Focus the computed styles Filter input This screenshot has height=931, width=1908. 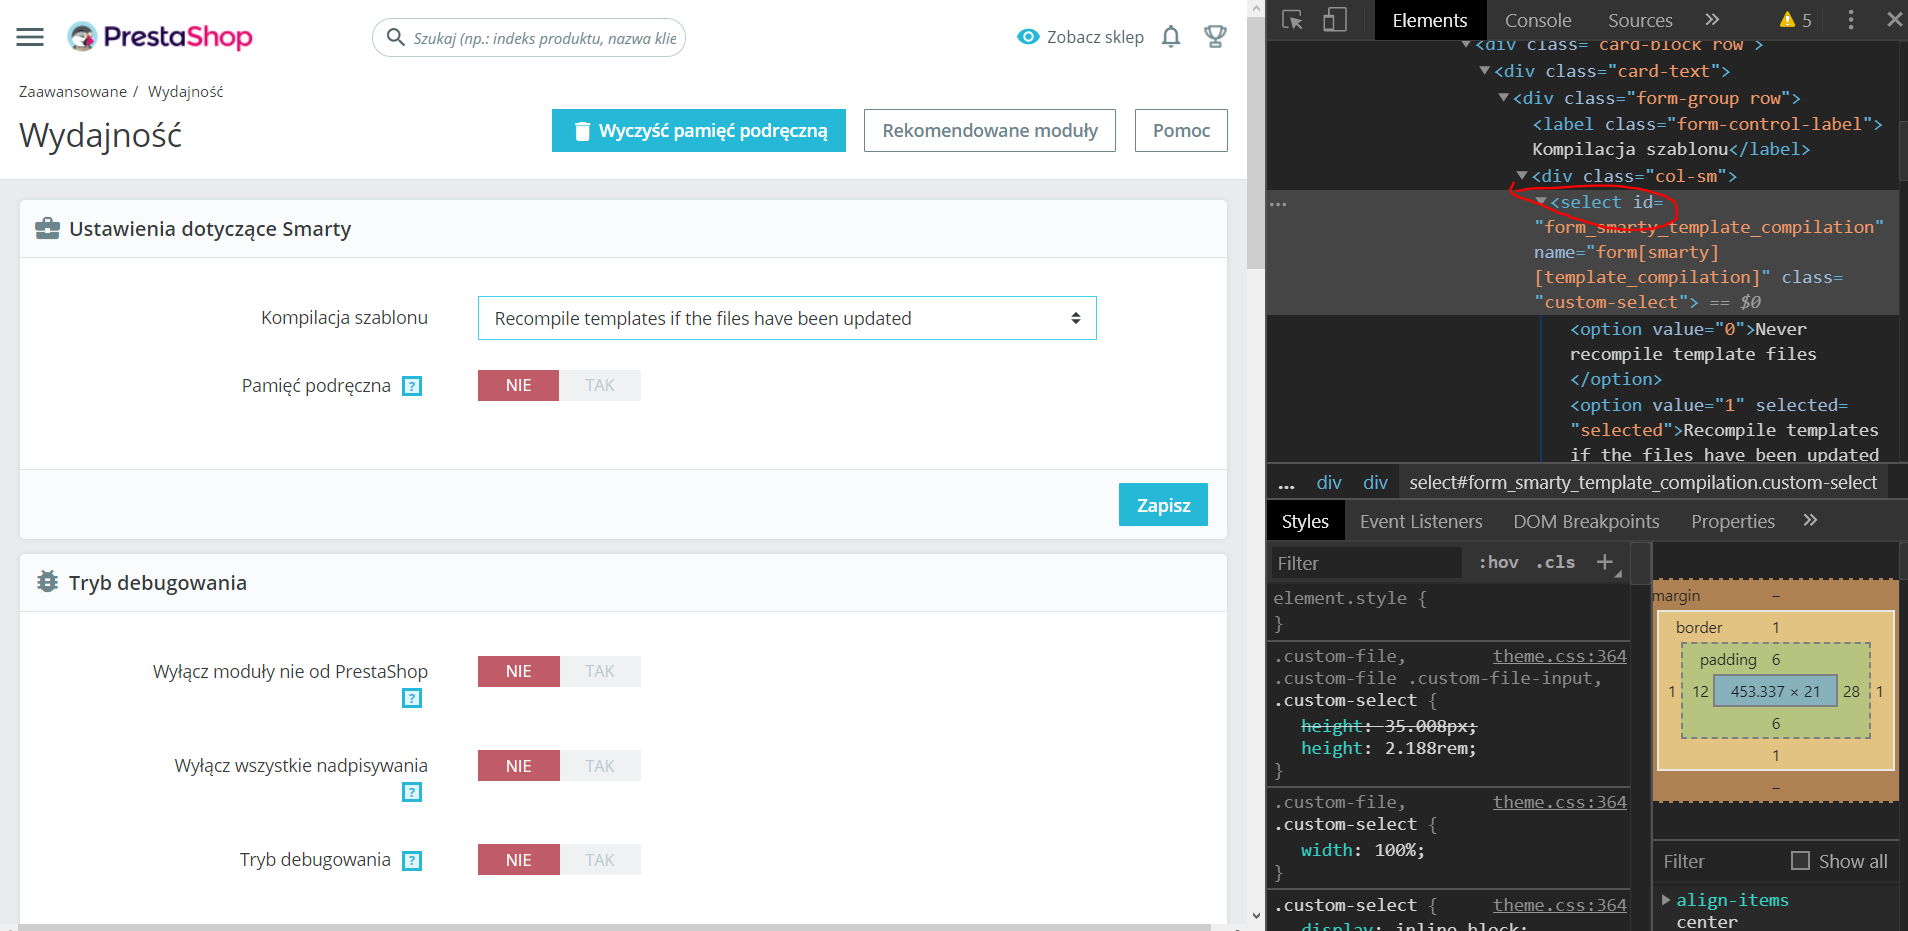tap(1722, 861)
